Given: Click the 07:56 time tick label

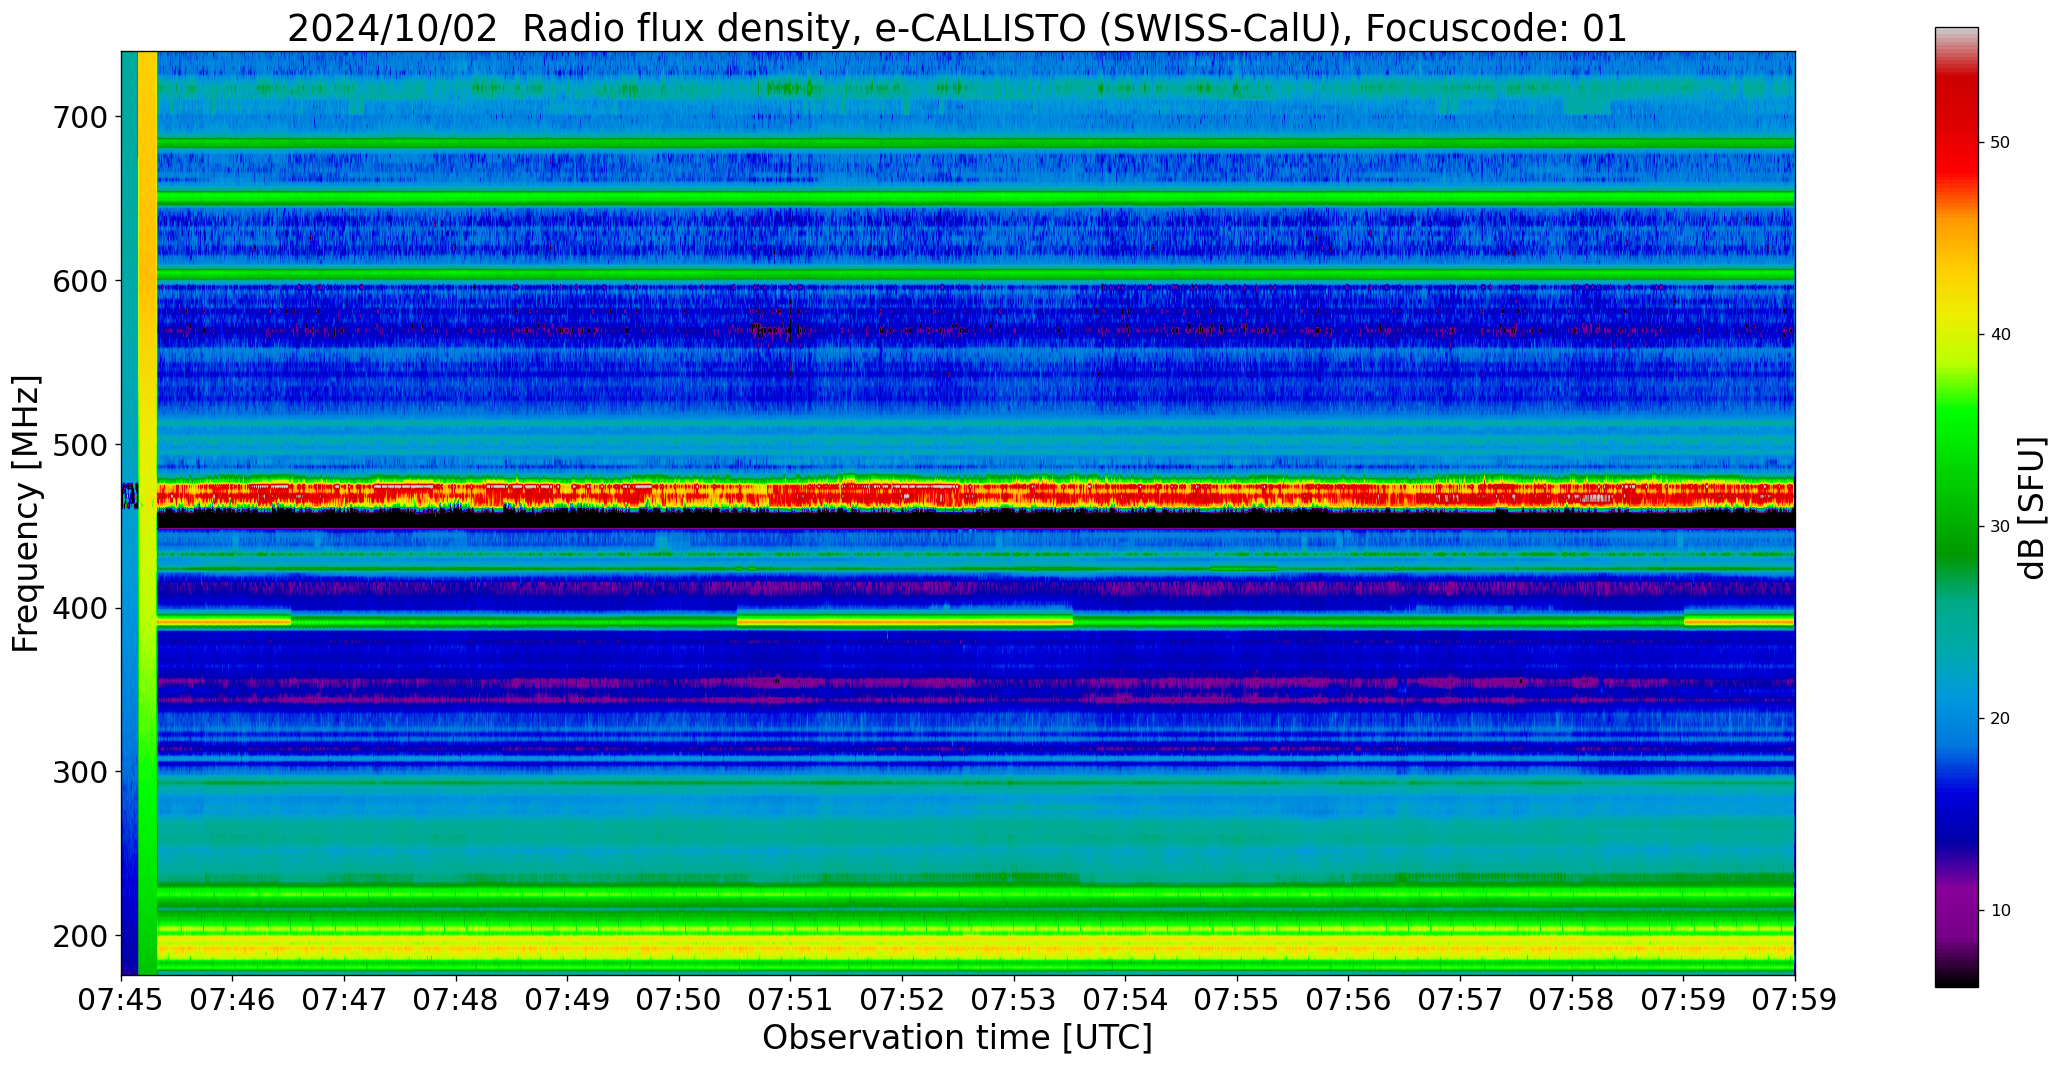Looking at the screenshot, I should click(1349, 1000).
